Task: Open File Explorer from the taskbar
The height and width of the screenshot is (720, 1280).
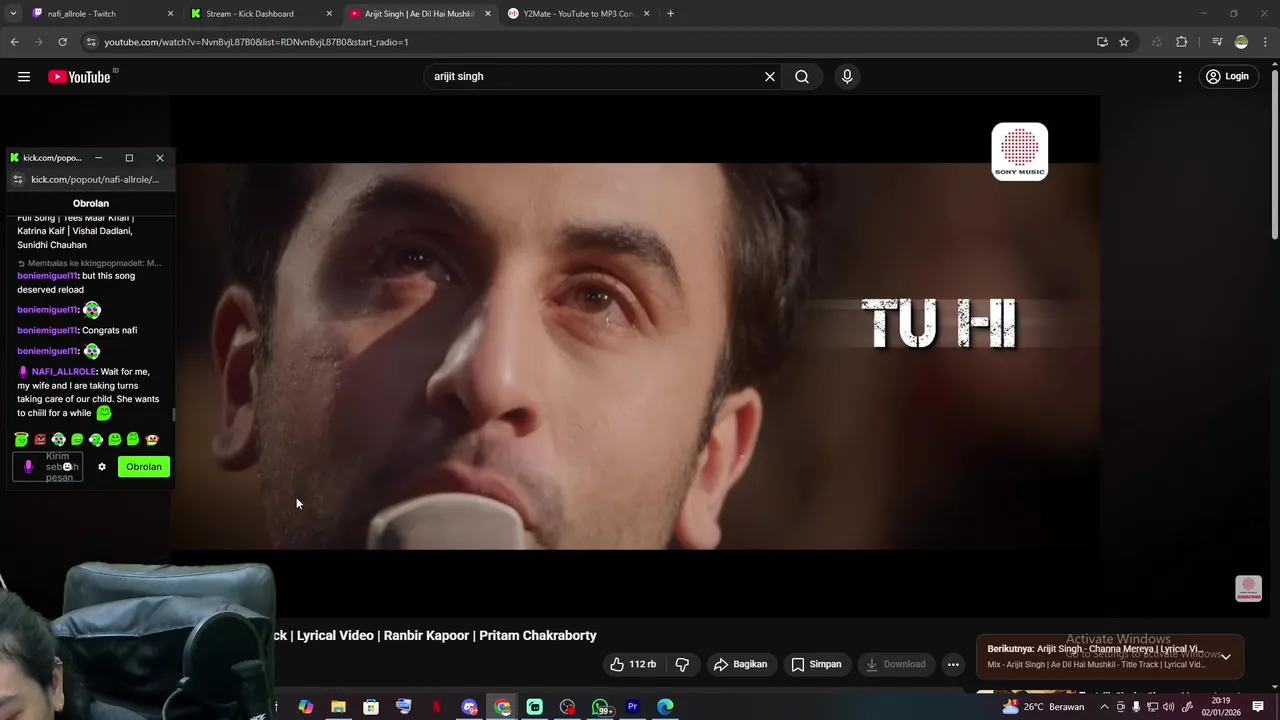Action: coord(338,707)
